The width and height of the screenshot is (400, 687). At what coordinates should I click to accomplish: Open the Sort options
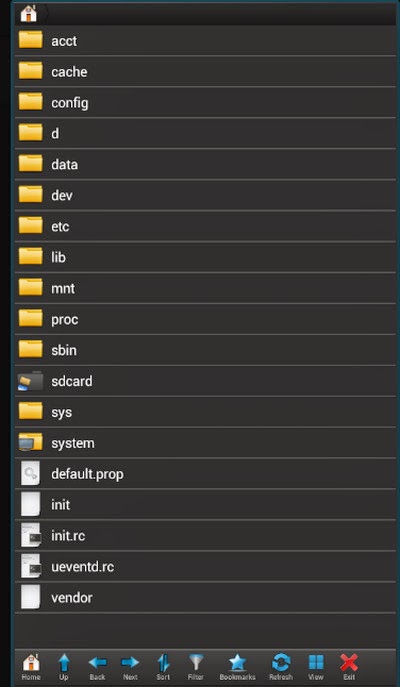click(163, 666)
